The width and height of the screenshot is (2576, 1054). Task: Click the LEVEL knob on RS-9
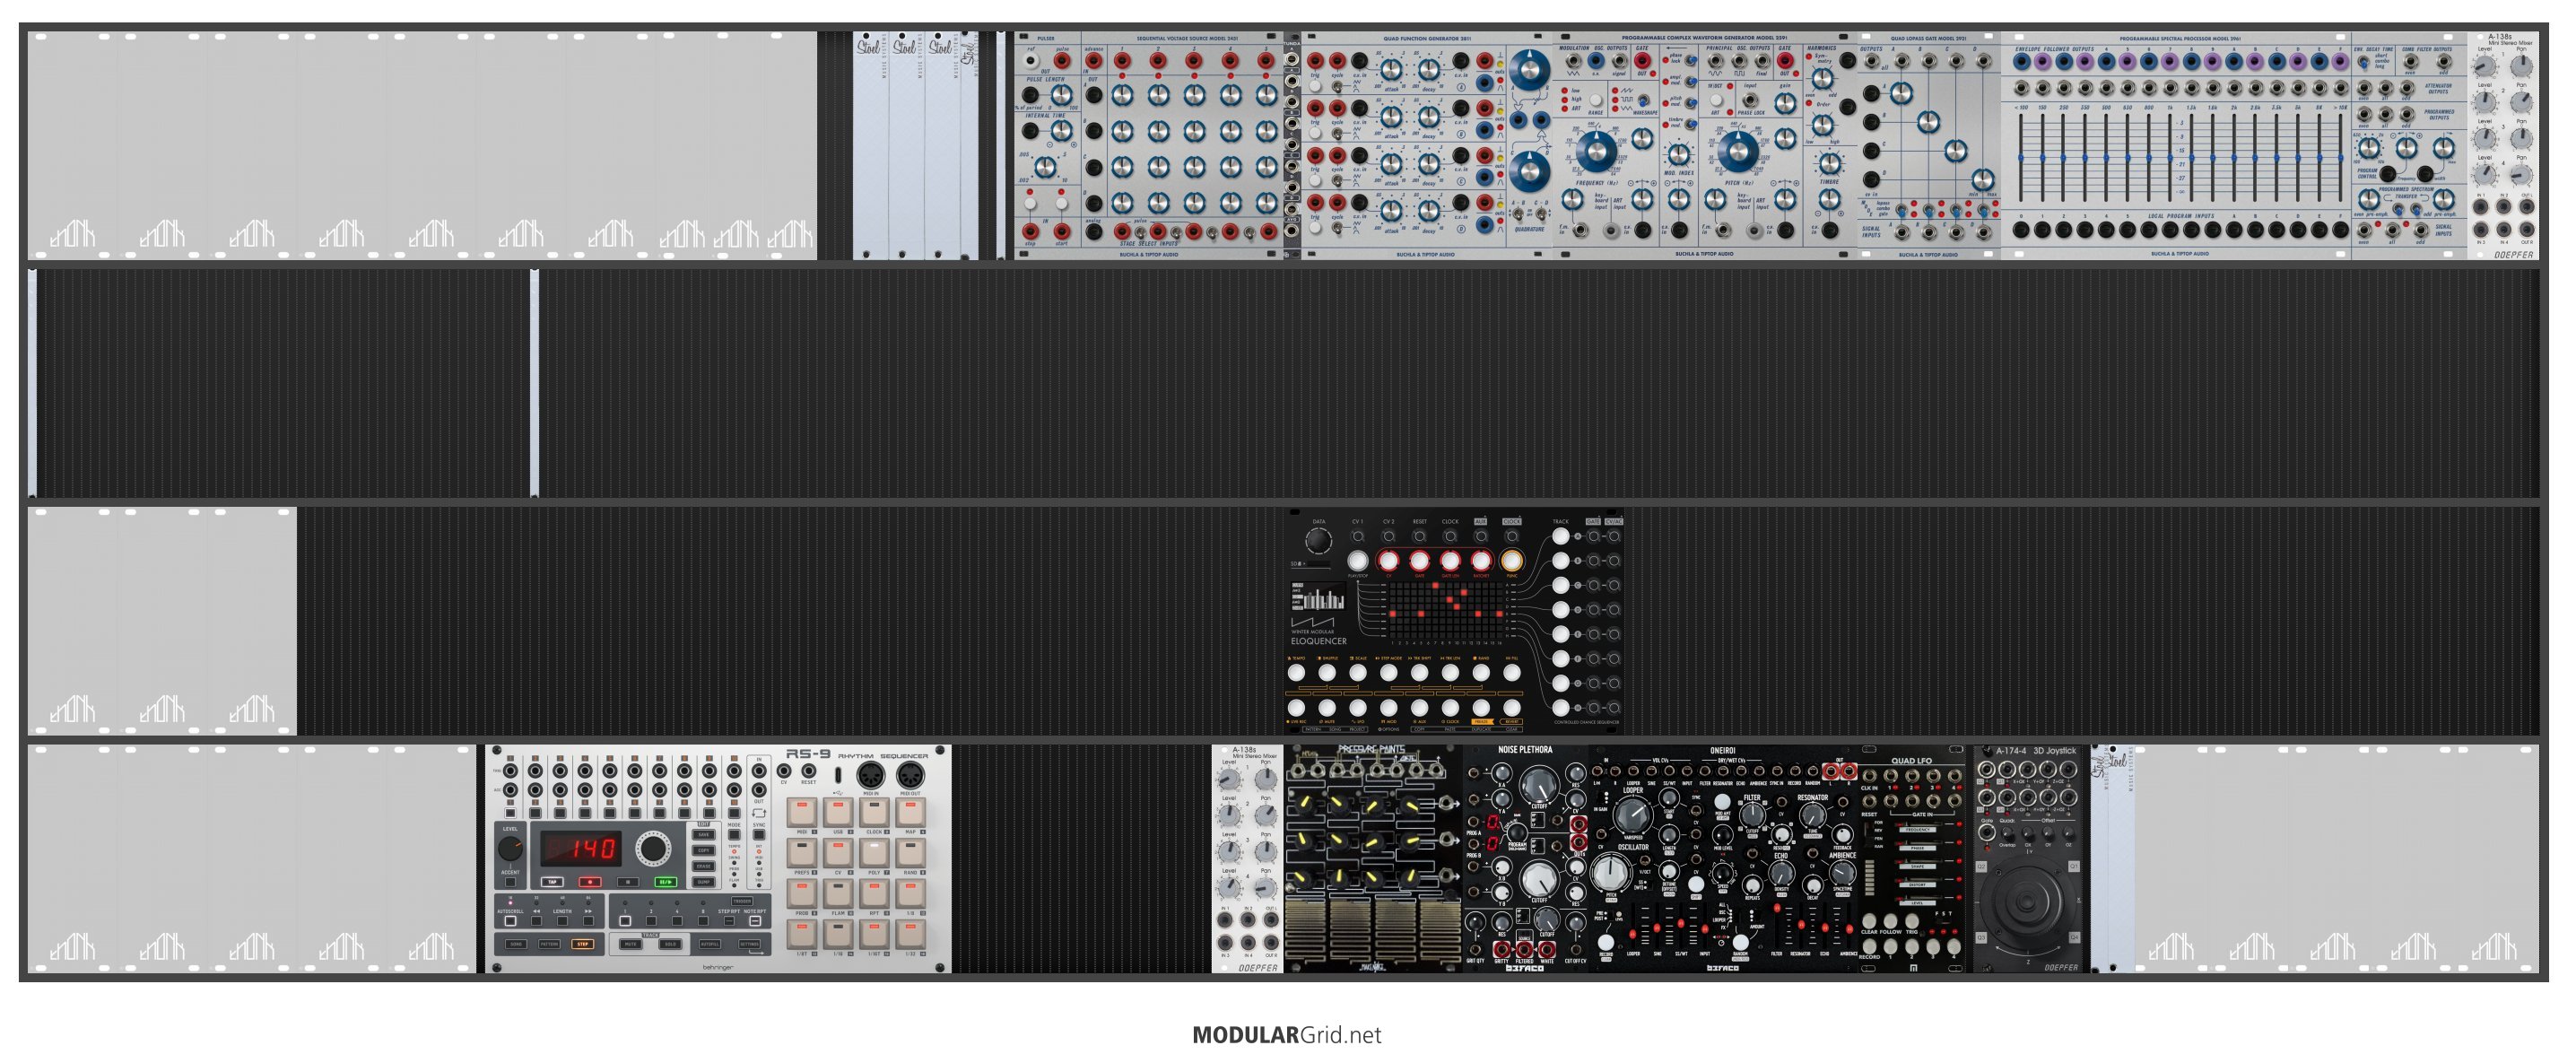(x=510, y=849)
